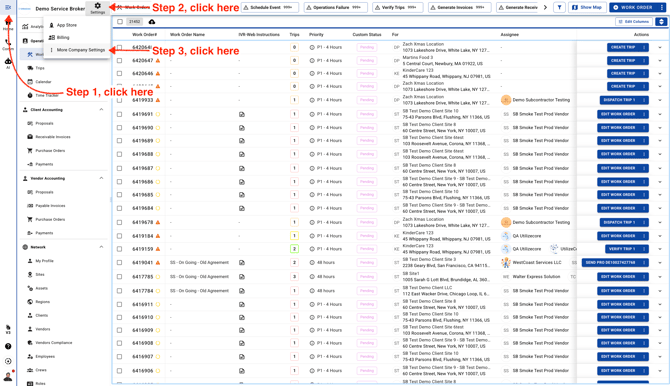
Task: Click work order number 6416911
Action: [142, 305]
